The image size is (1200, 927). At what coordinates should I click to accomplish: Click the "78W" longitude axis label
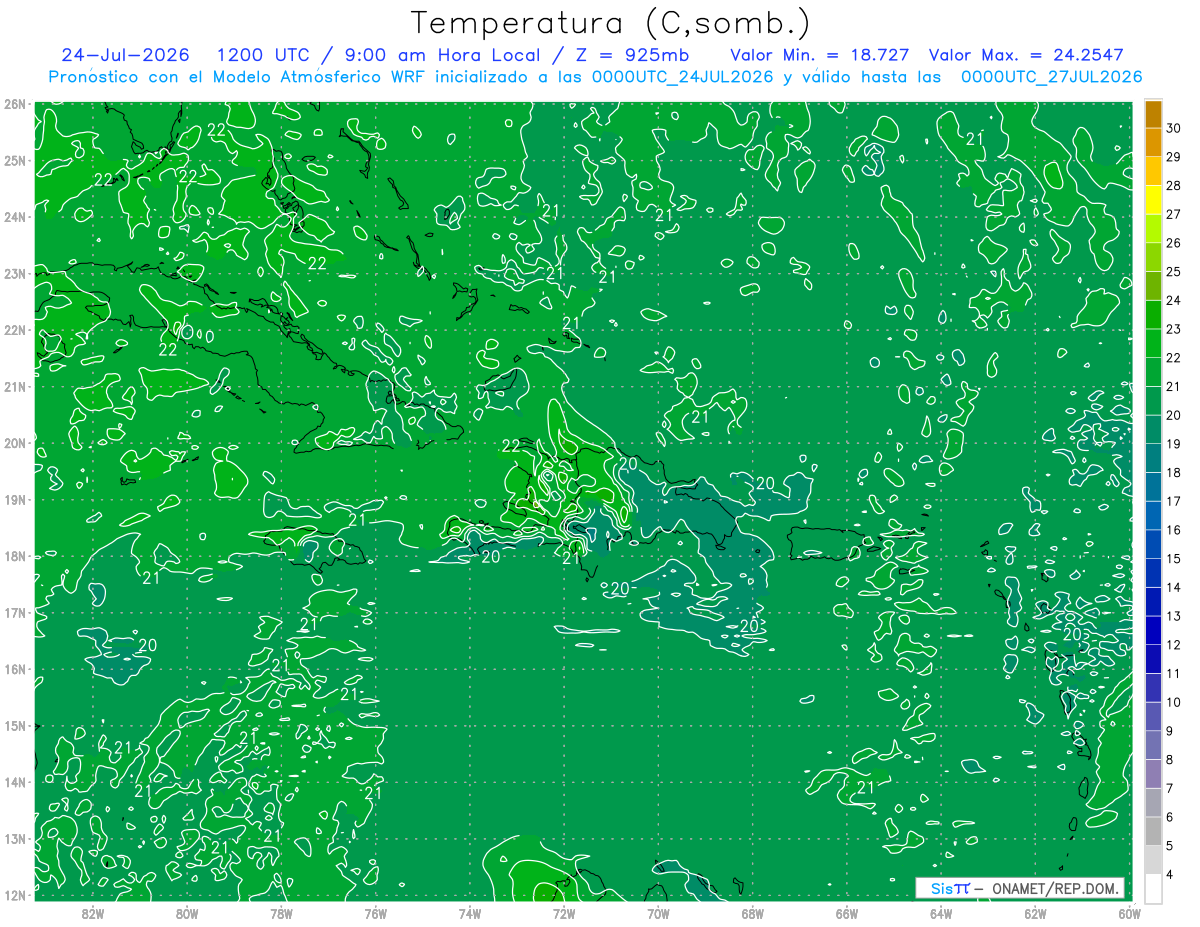point(281,913)
